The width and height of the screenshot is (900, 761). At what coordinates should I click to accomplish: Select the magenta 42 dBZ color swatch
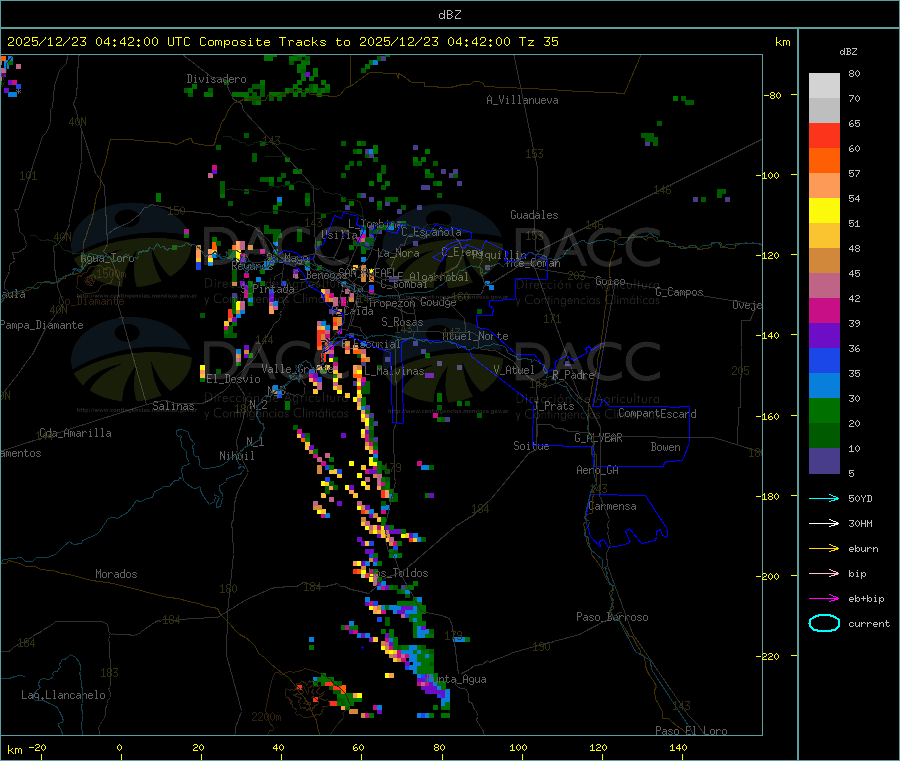coord(824,310)
